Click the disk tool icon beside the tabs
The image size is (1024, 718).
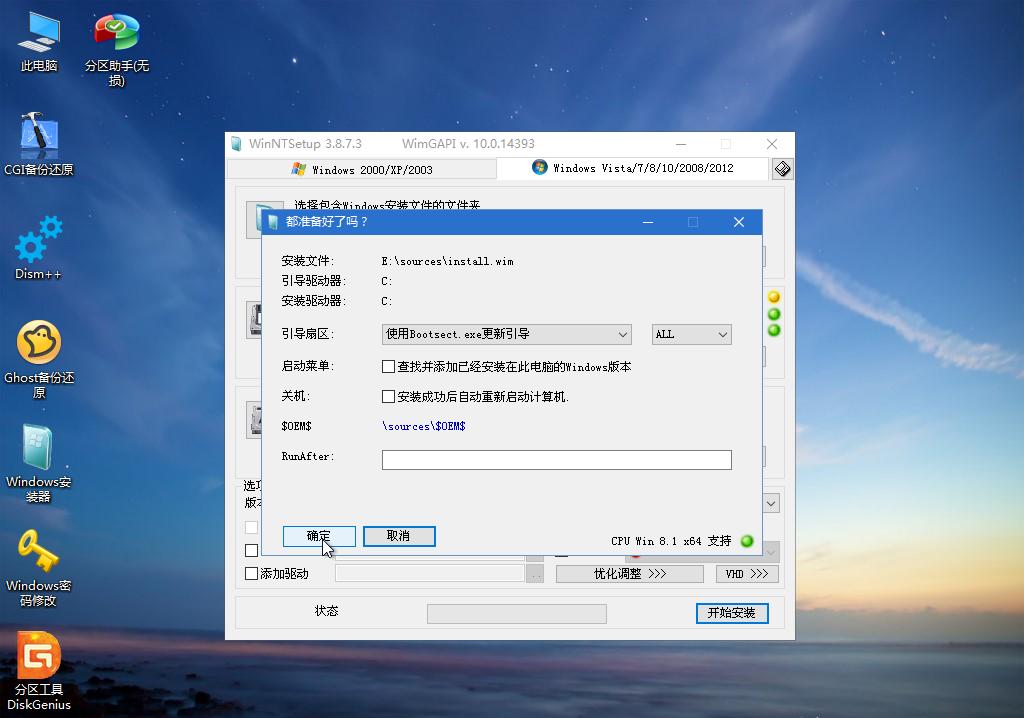point(782,169)
